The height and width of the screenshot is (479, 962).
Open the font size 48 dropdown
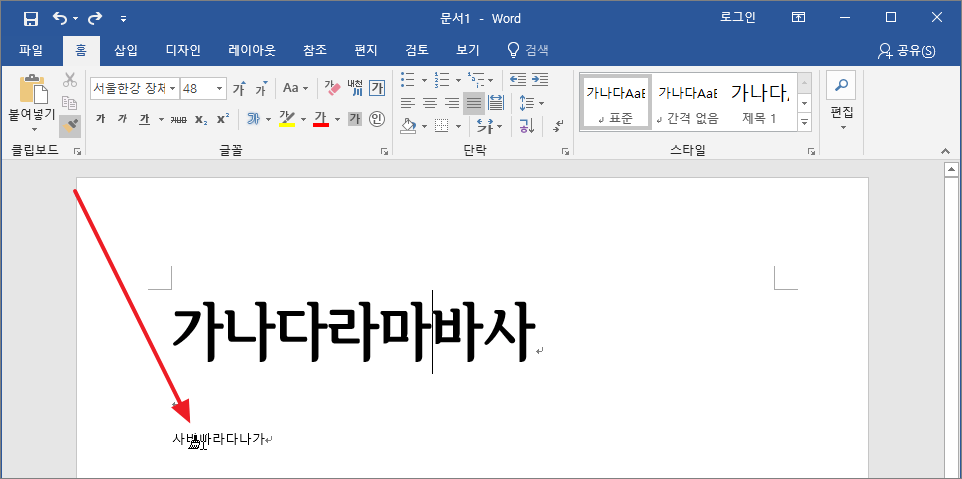tap(220, 88)
